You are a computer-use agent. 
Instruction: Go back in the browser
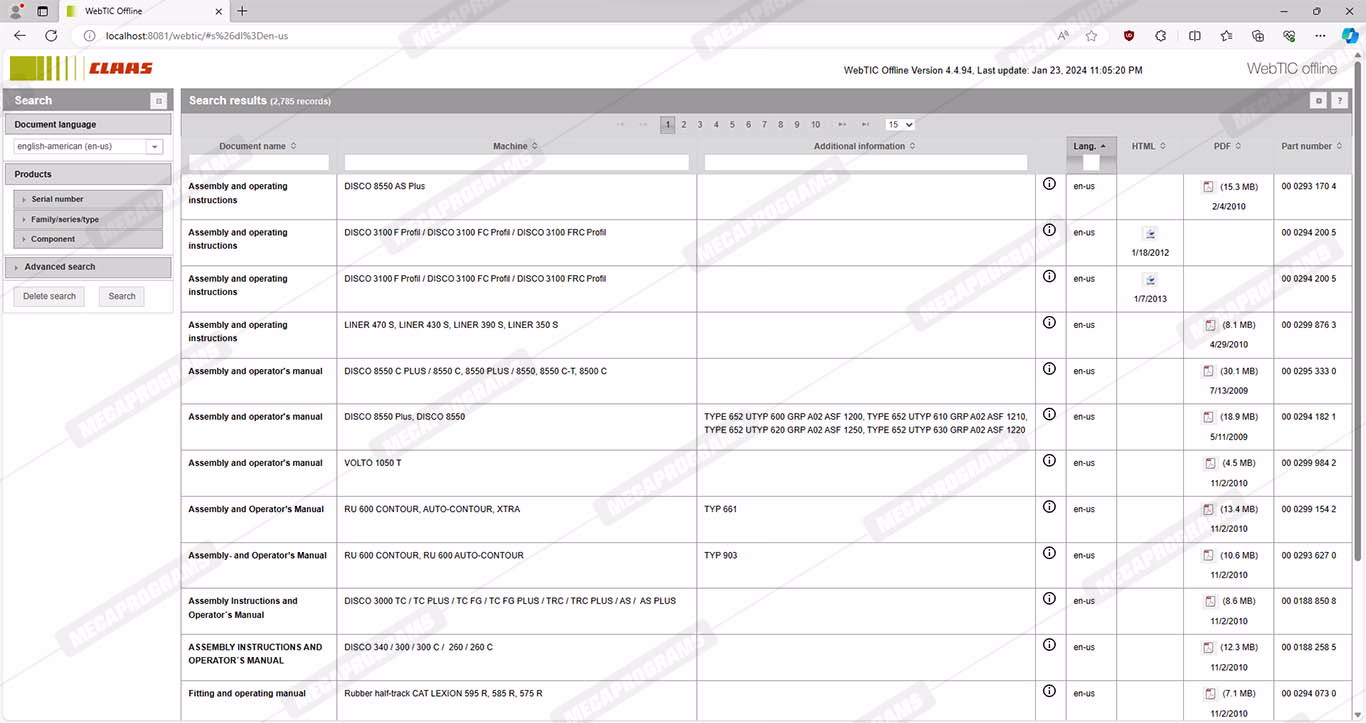[20, 35]
